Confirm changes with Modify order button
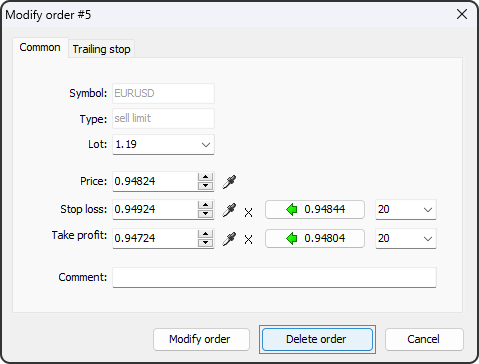Viewport: 479px width, 364px height. 201,339
